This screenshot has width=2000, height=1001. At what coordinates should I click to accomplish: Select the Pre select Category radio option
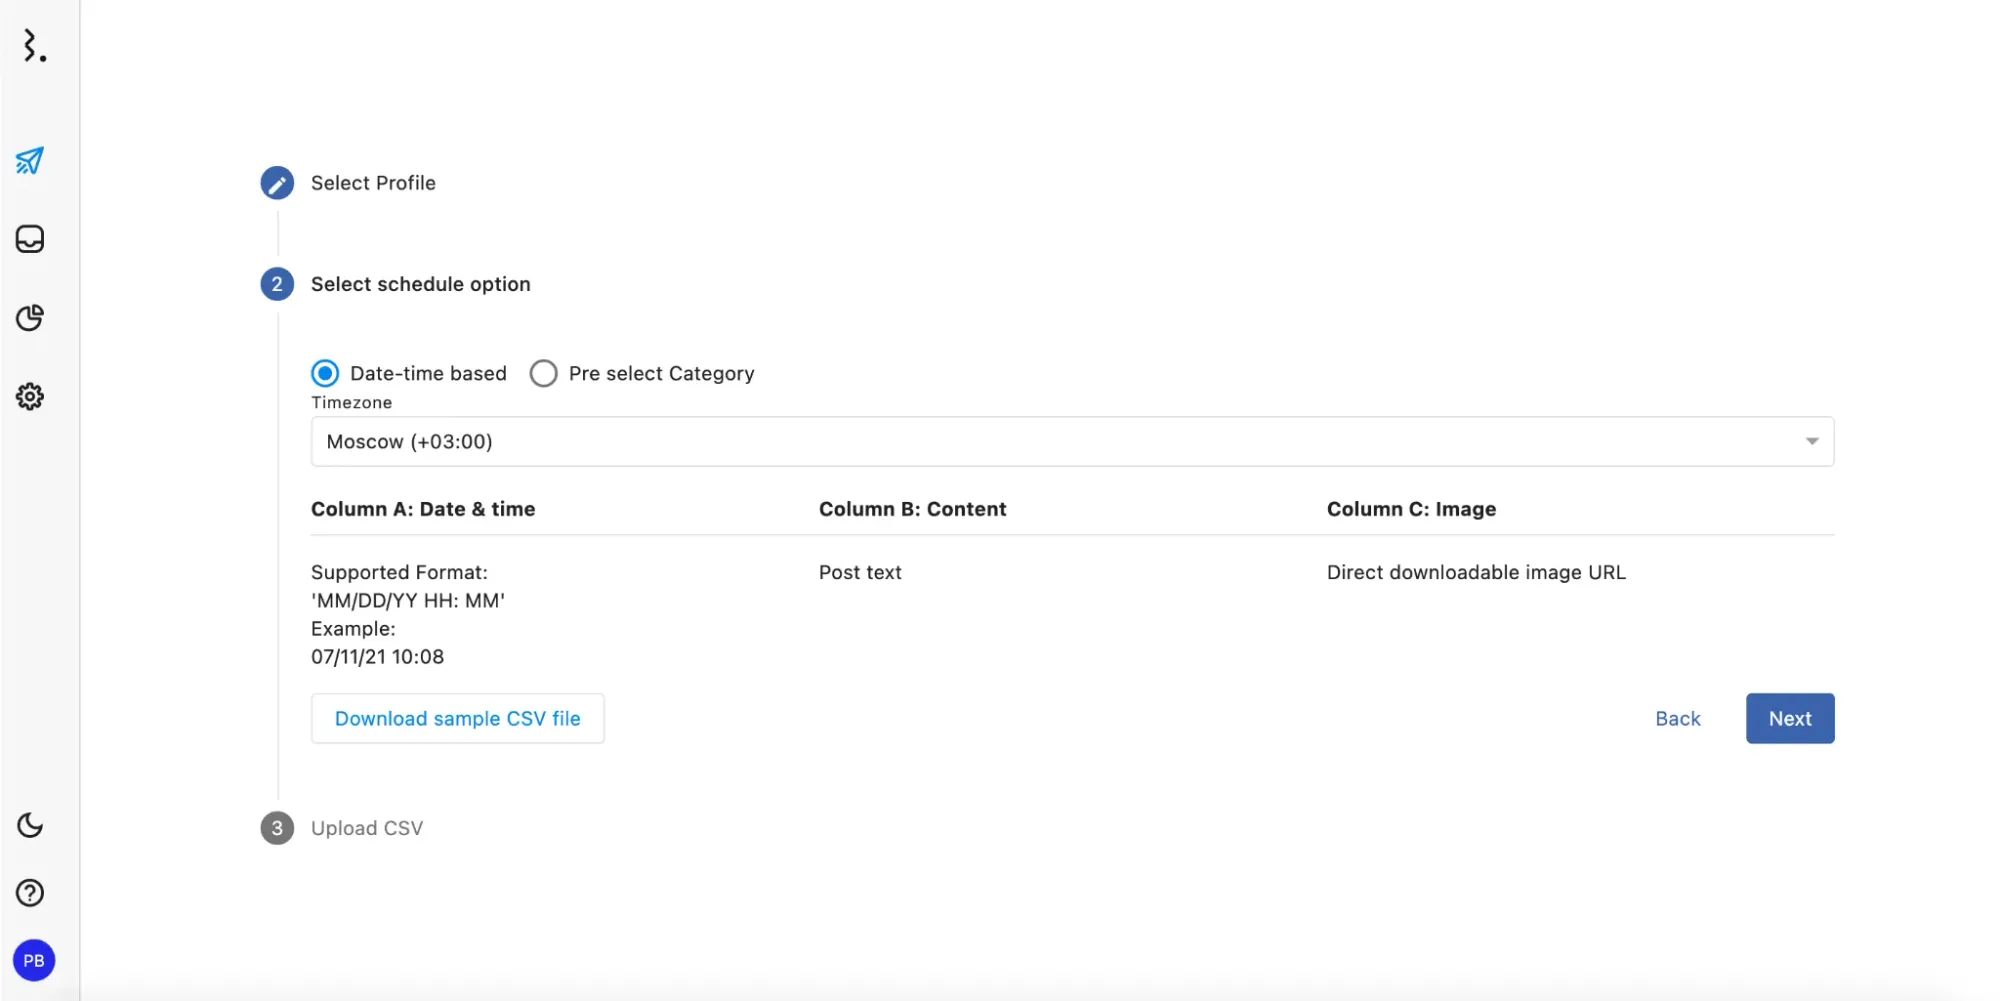(543, 374)
